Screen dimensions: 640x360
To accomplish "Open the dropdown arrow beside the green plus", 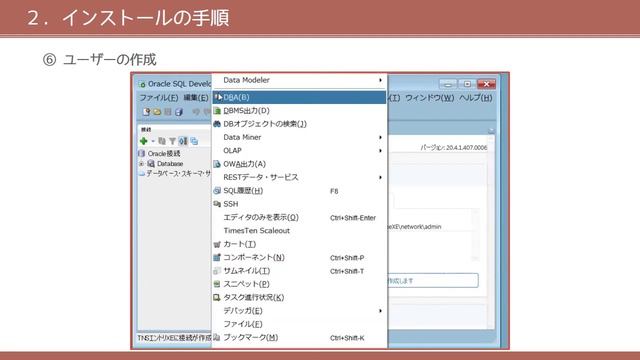I will [x=153, y=141].
